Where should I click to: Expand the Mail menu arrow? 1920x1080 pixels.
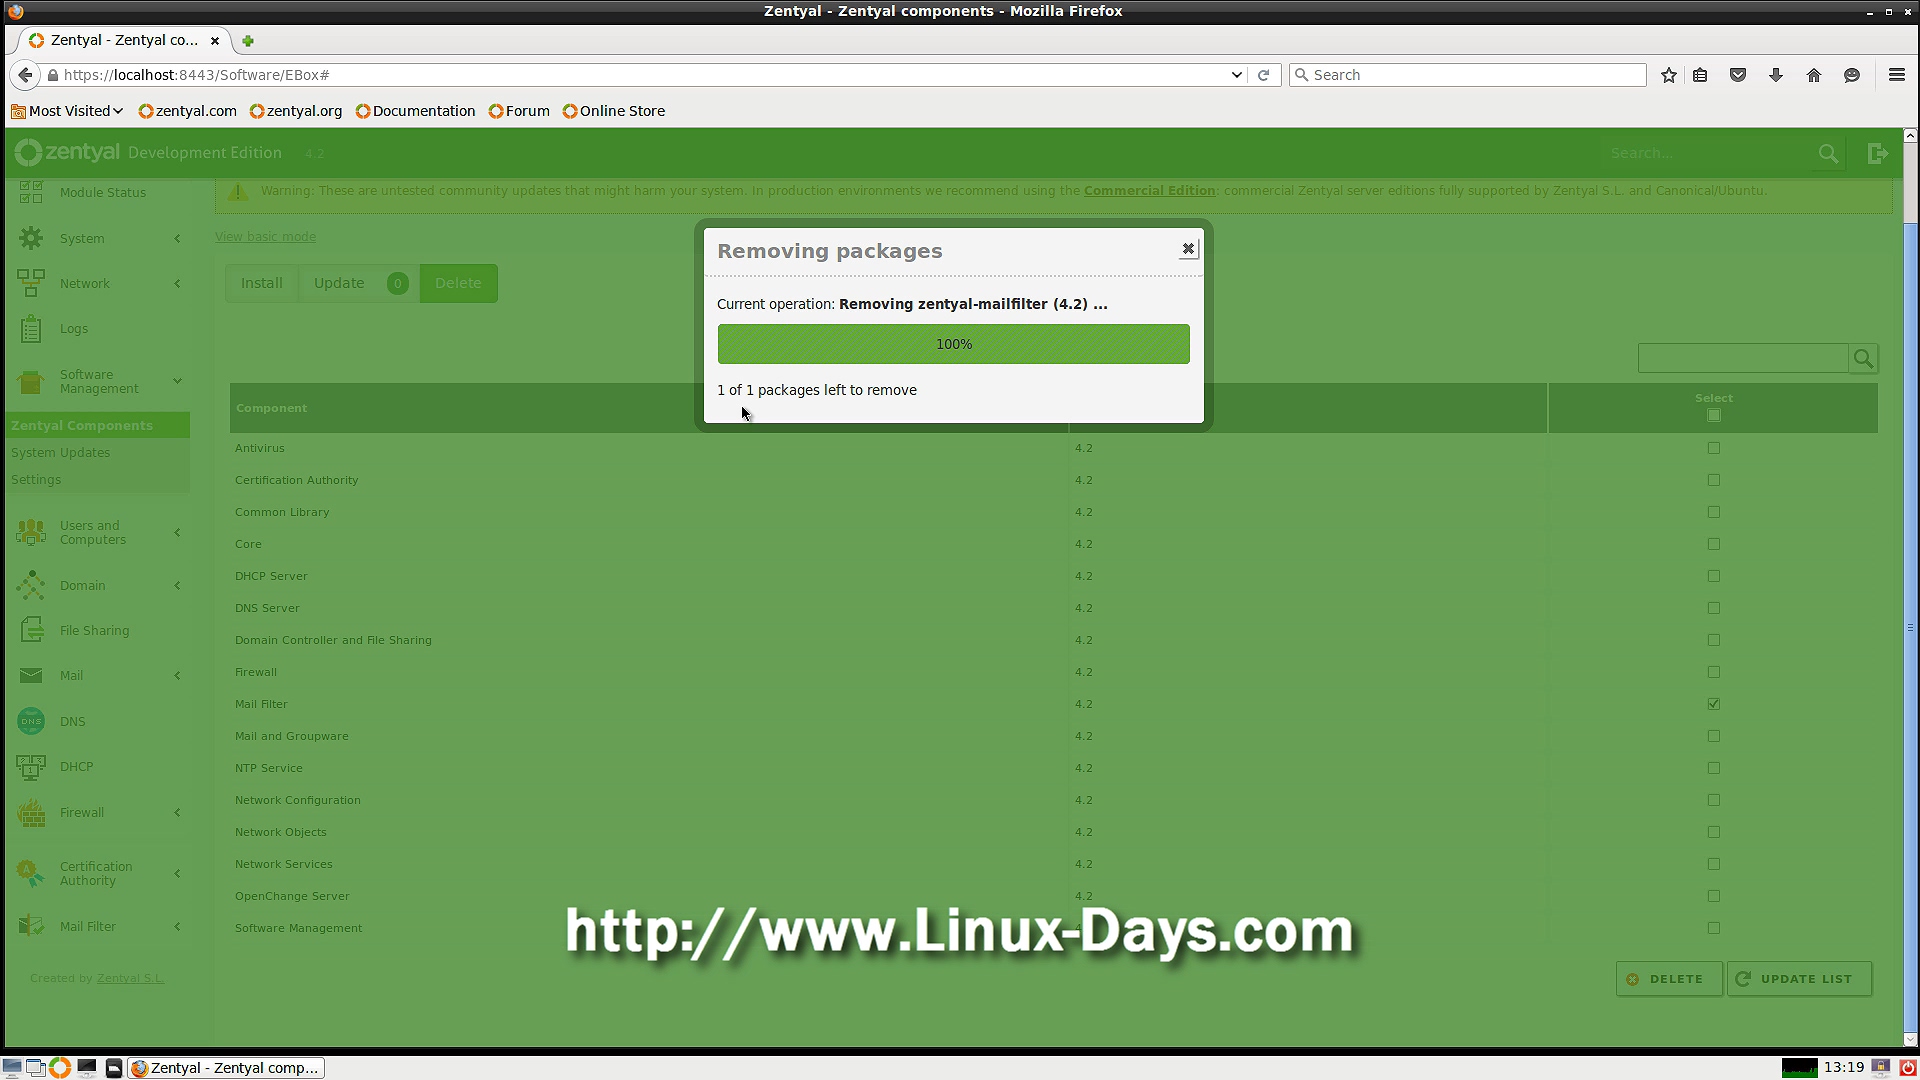(x=177, y=675)
